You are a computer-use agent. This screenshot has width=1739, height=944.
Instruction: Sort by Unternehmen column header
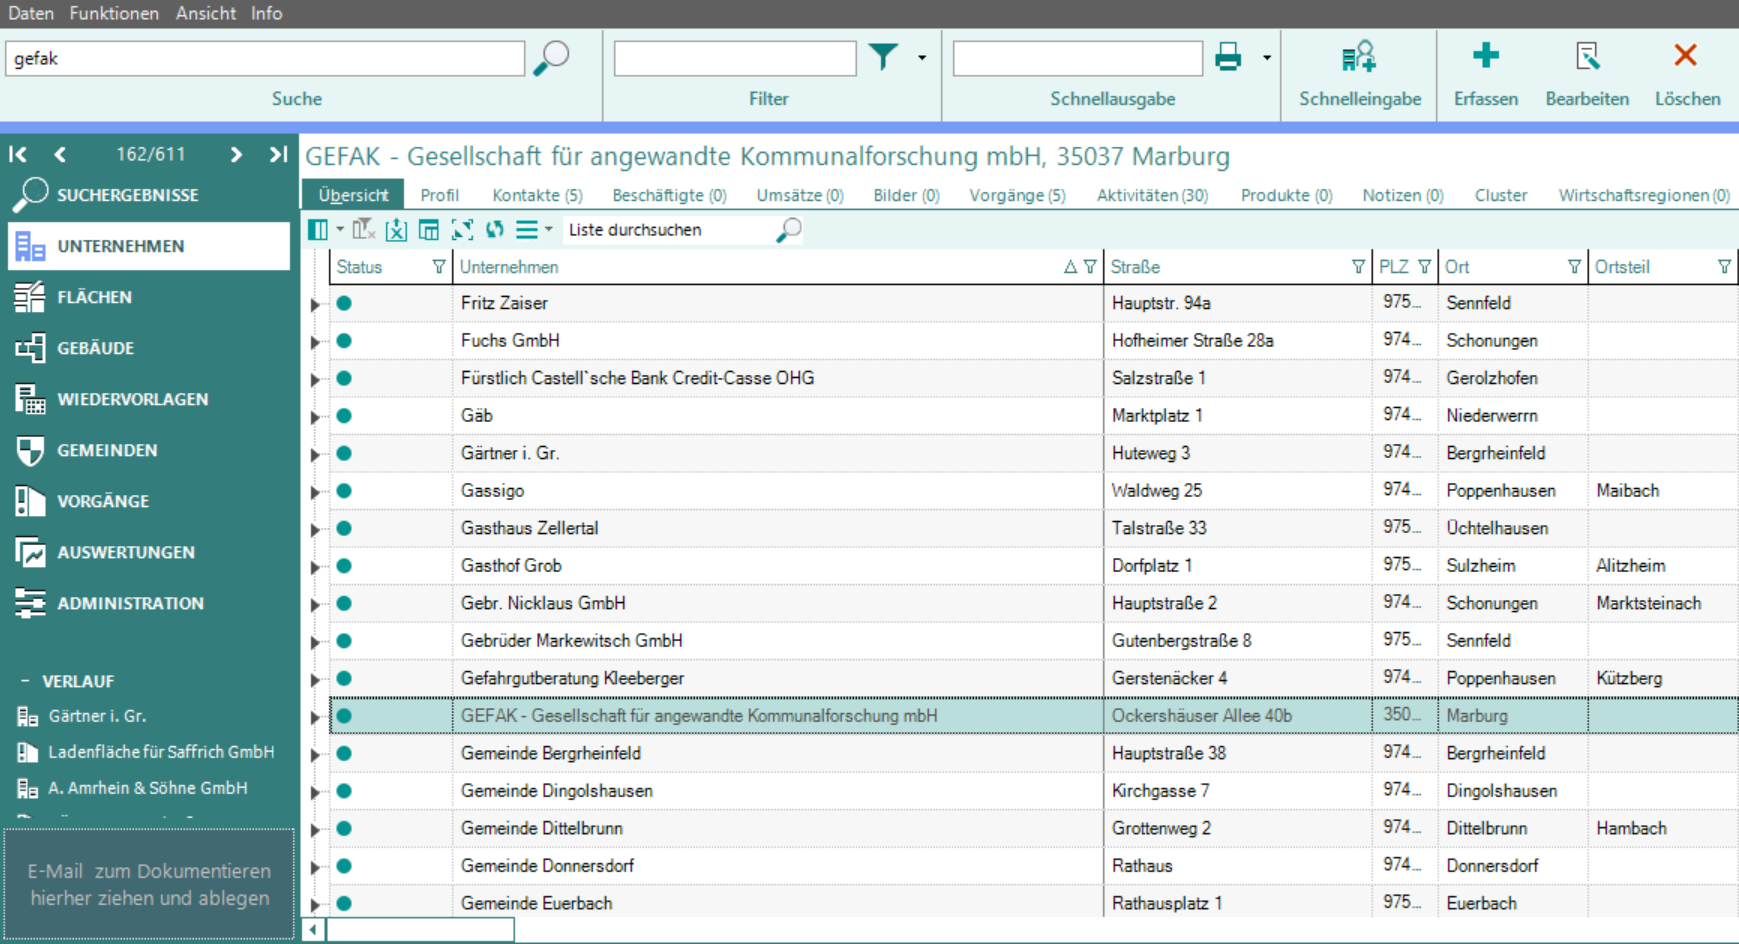pyautogui.click(x=509, y=267)
